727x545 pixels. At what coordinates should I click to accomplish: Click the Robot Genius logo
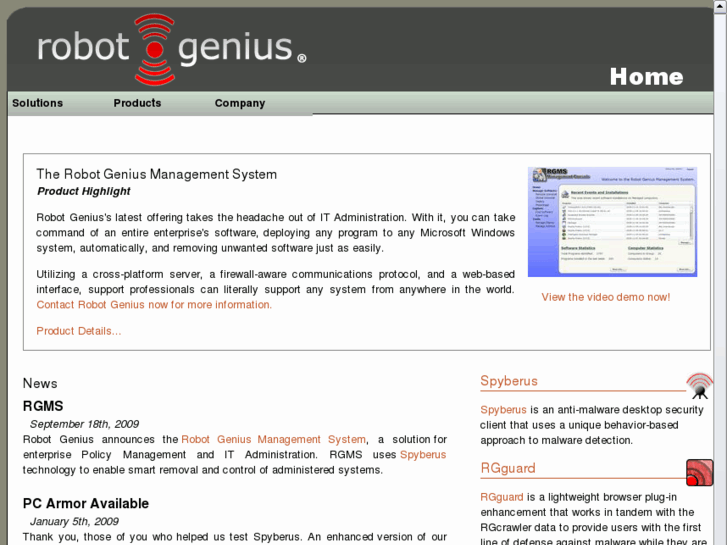[x=172, y=50]
